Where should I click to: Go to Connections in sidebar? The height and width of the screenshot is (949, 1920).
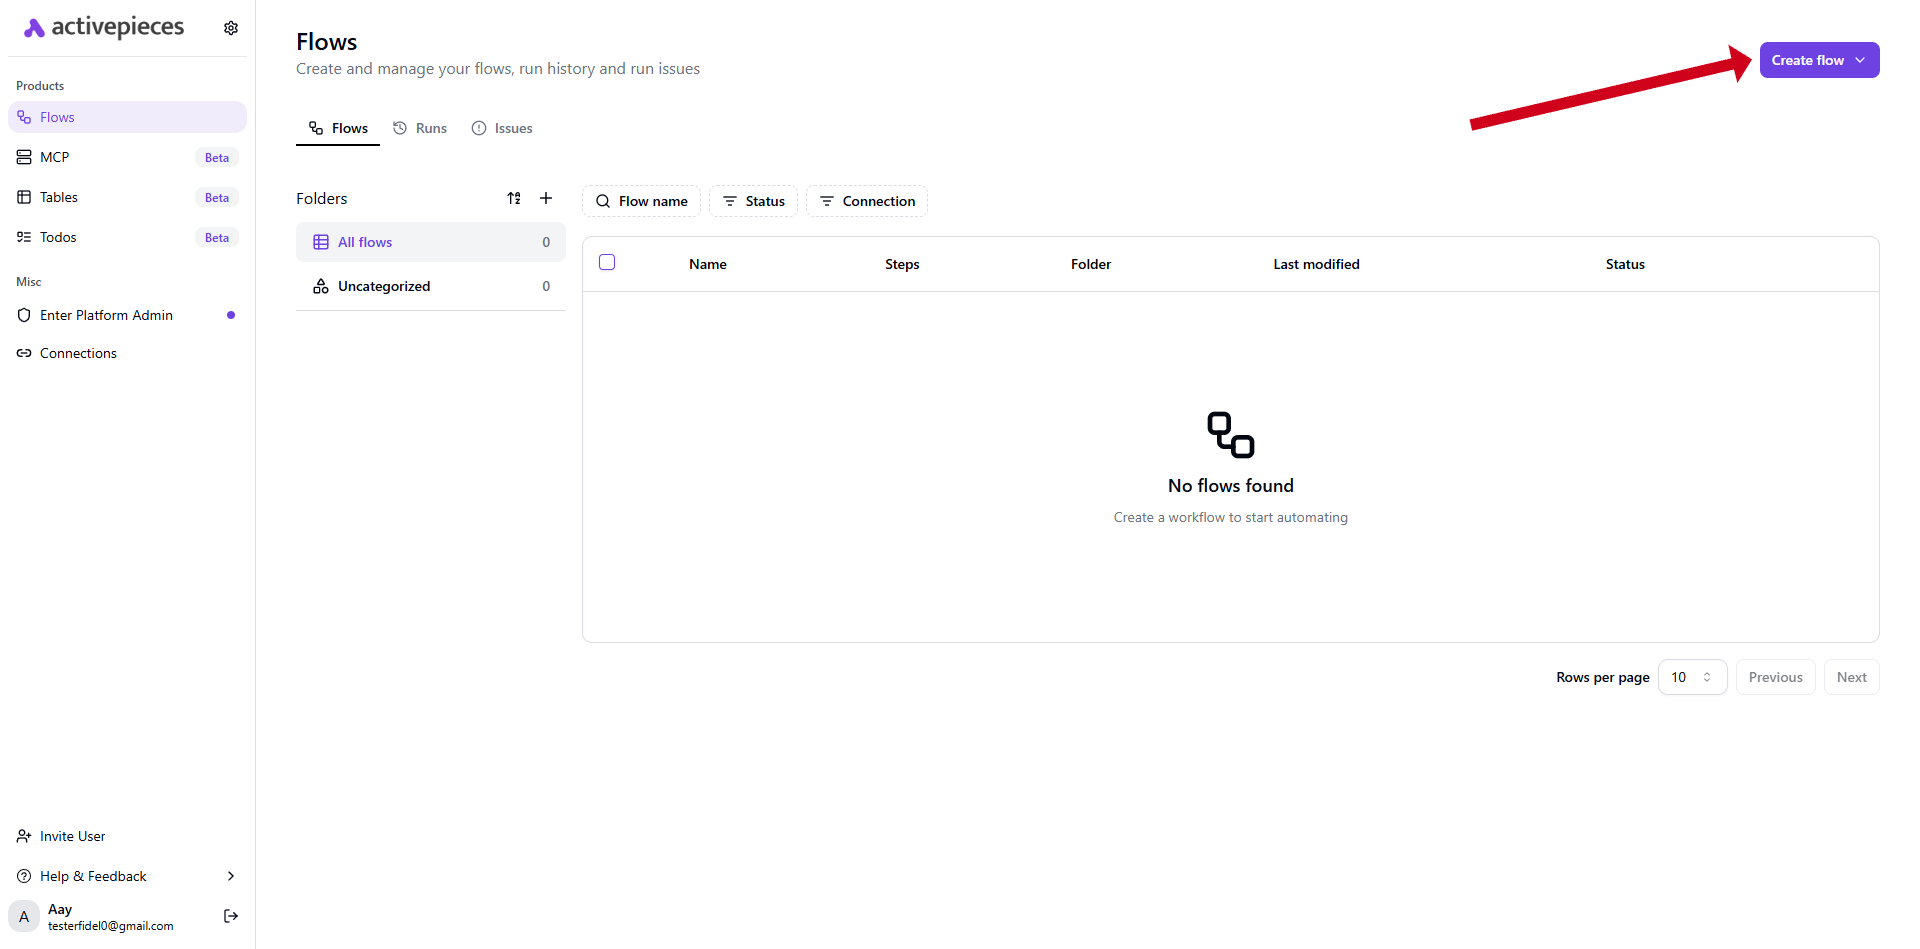click(78, 353)
